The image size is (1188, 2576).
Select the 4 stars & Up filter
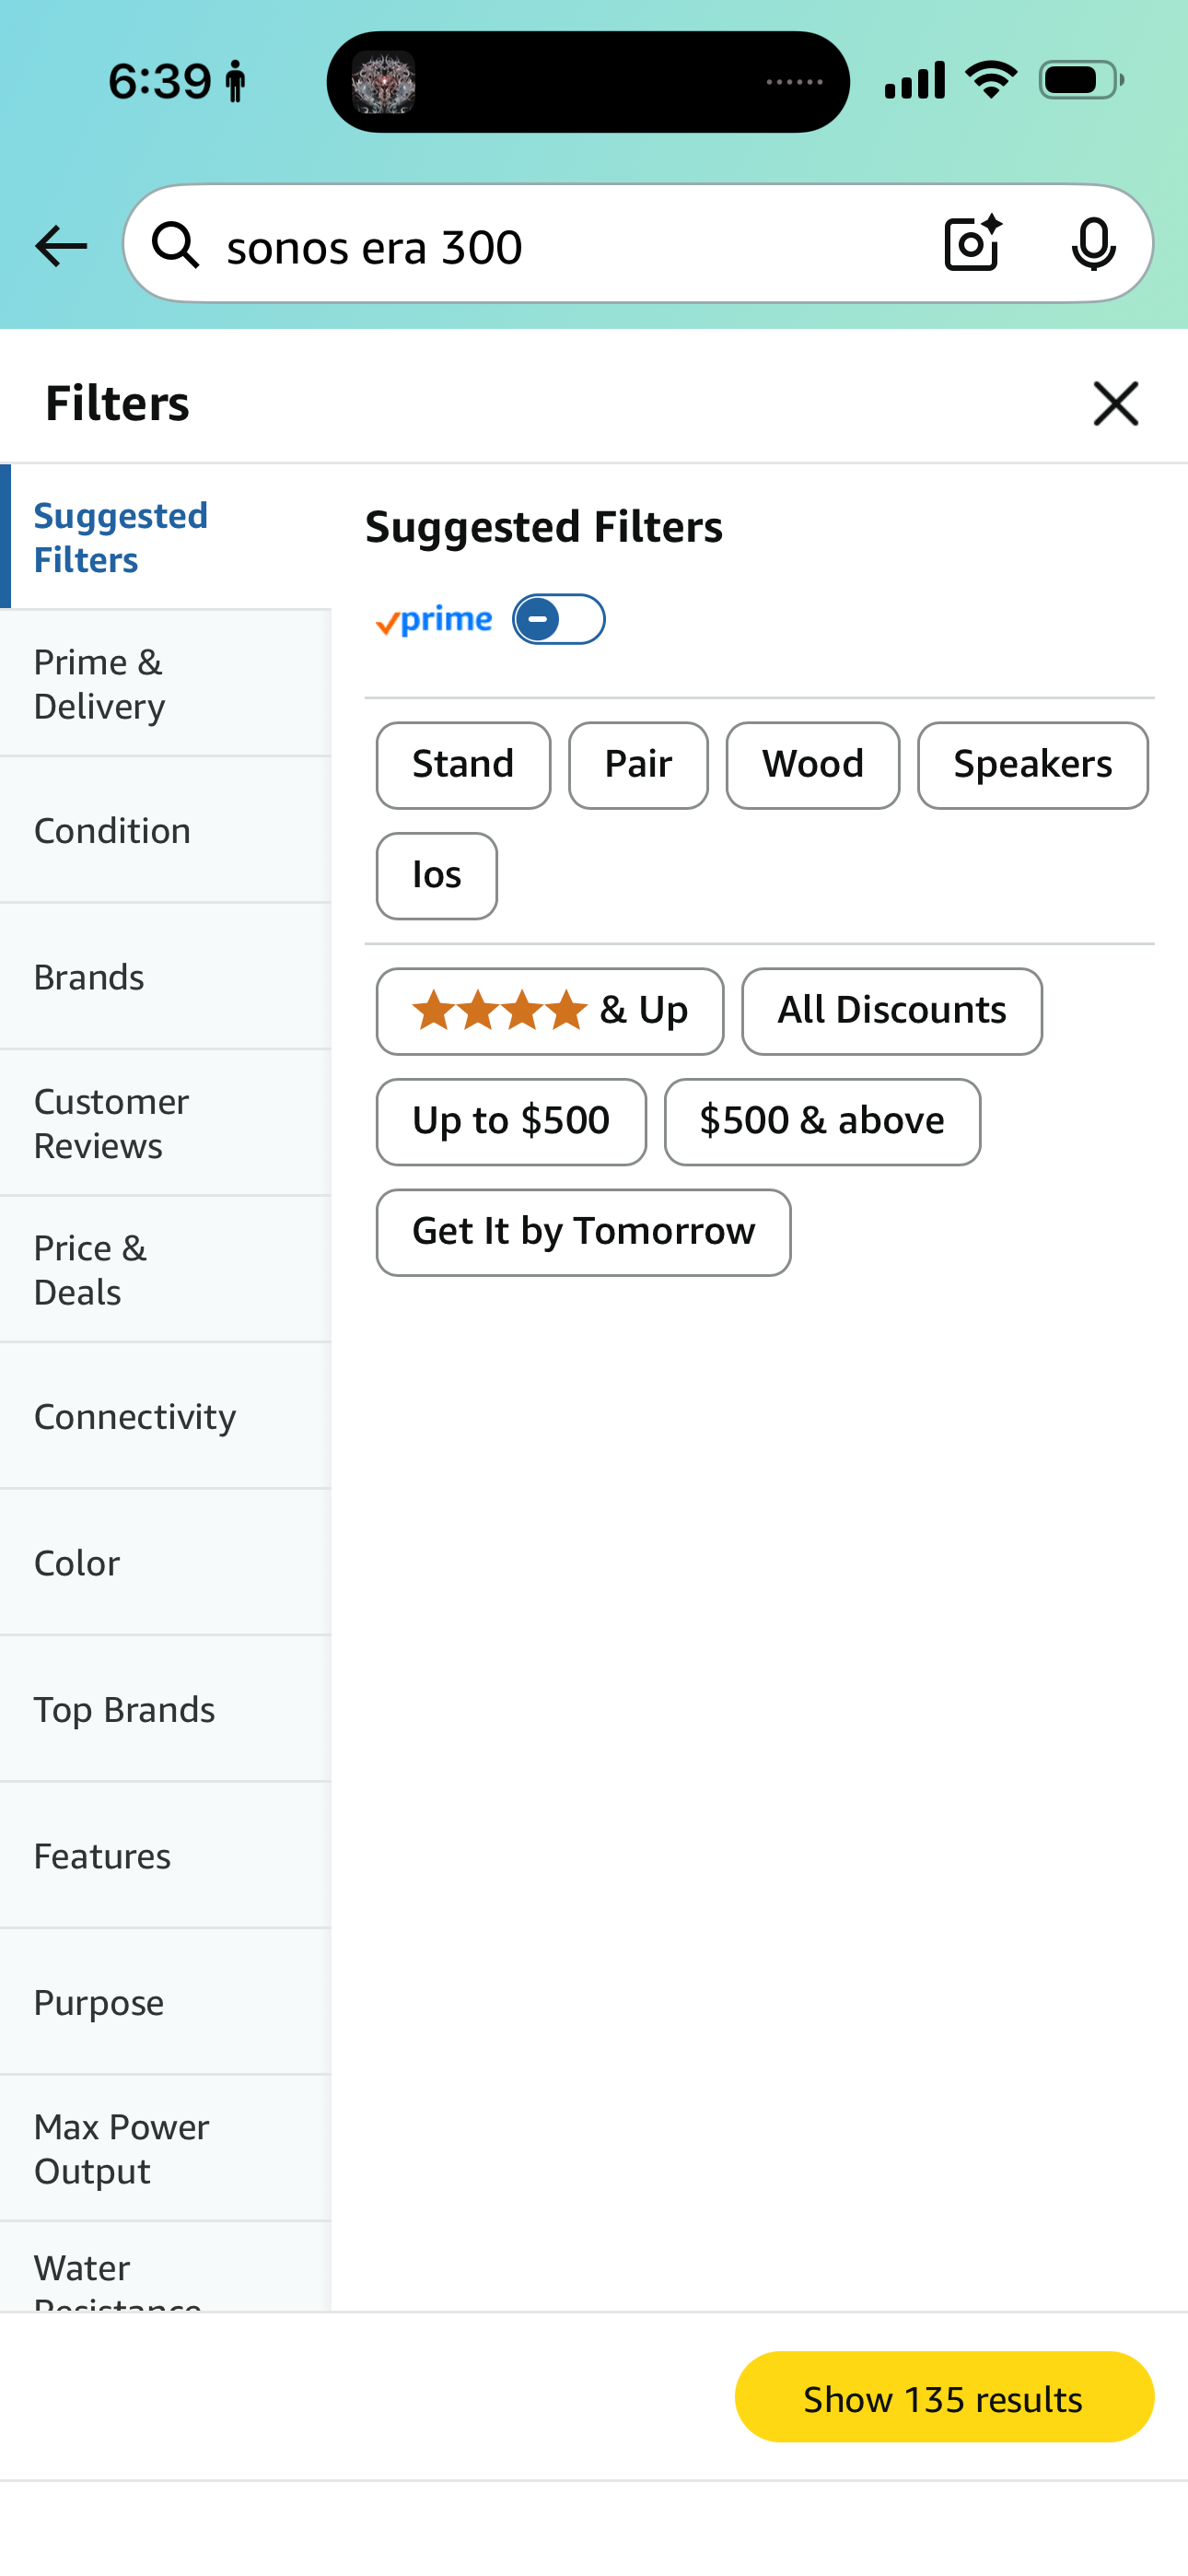550,1011
